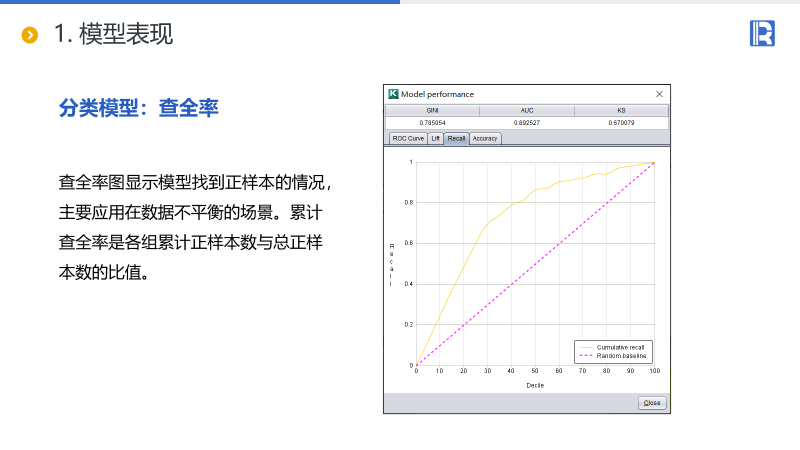Switch to the ROC Curve tab
The height and width of the screenshot is (450, 800).
408,138
